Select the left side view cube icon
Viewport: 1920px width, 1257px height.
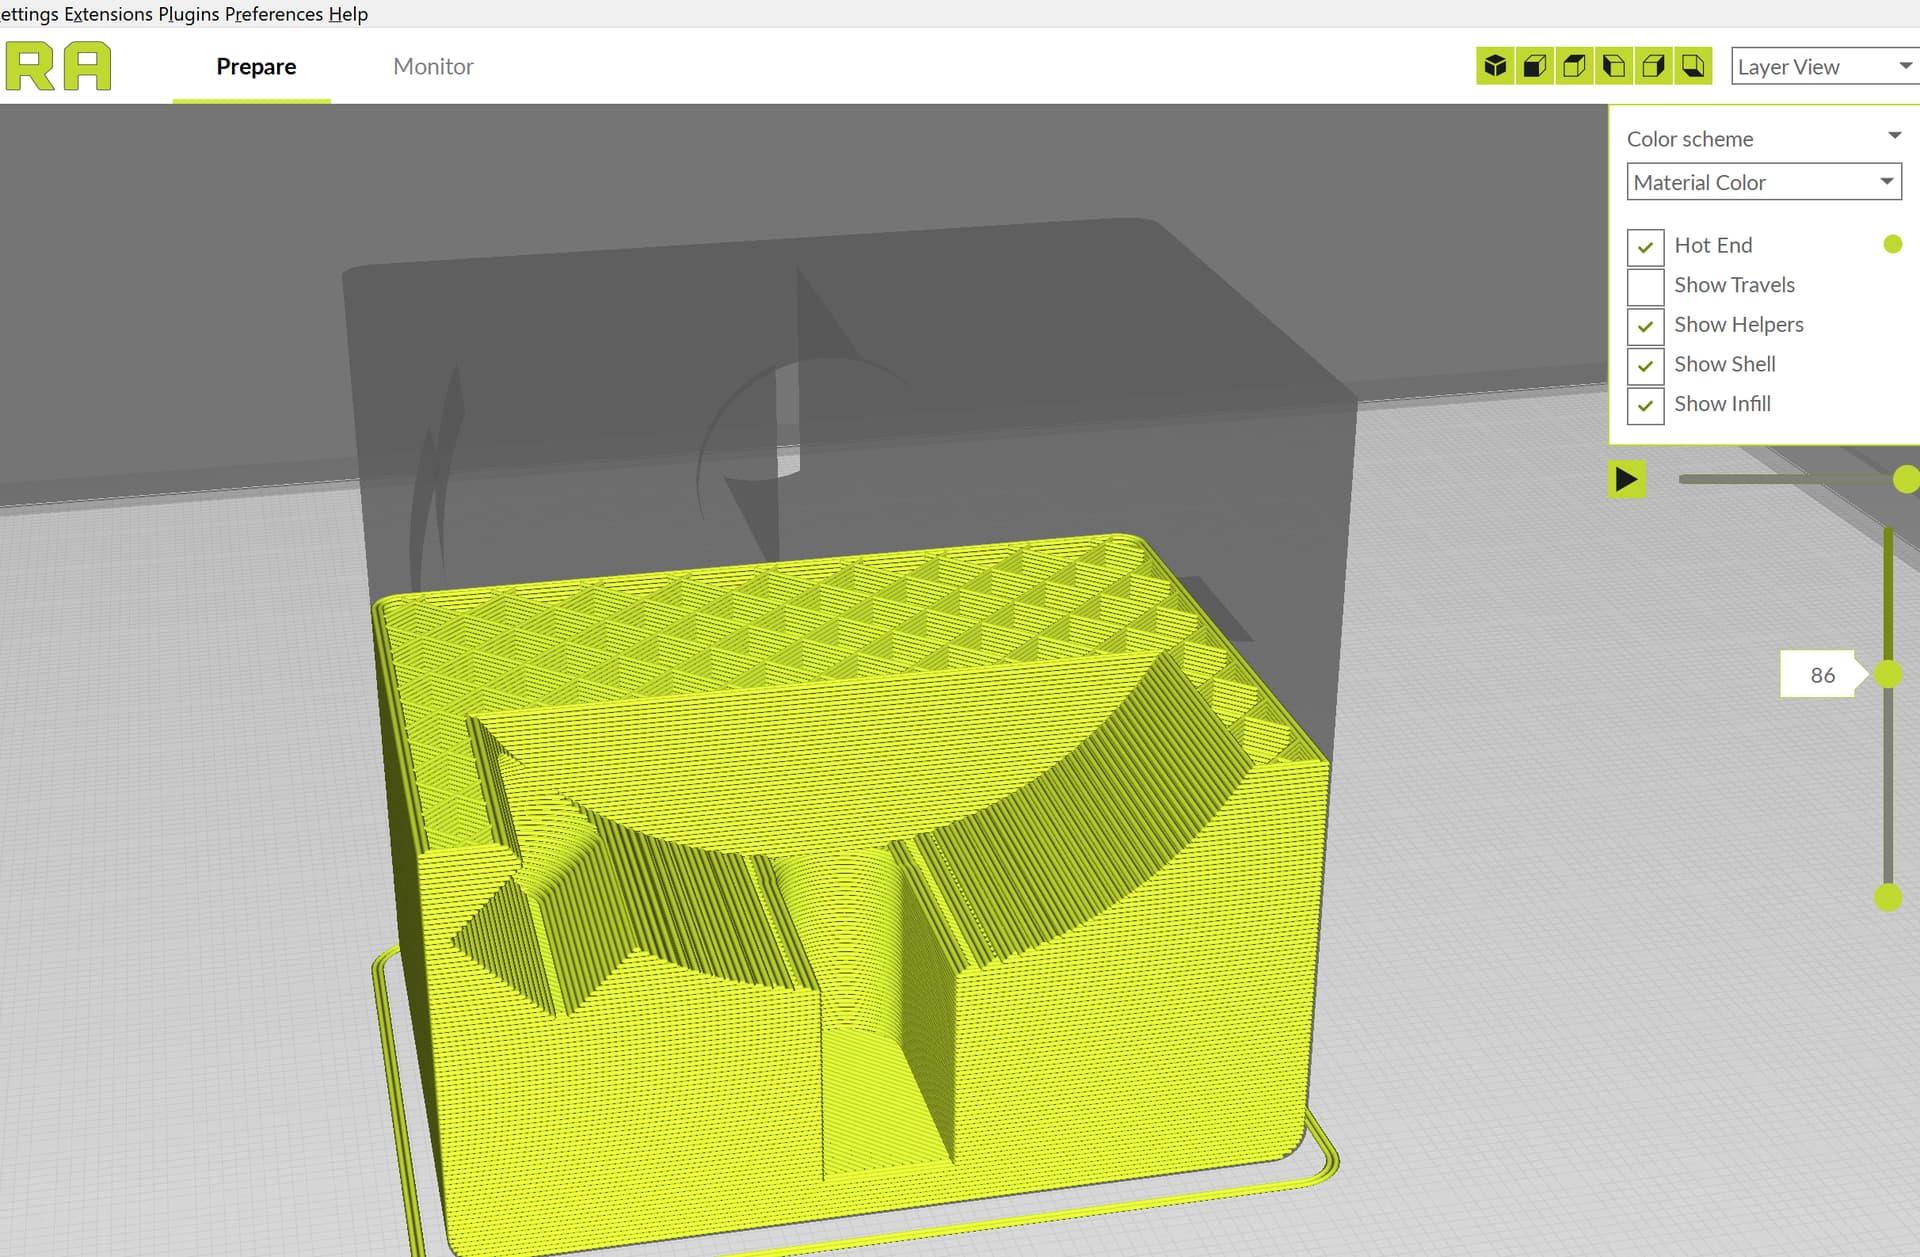tap(1614, 66)
